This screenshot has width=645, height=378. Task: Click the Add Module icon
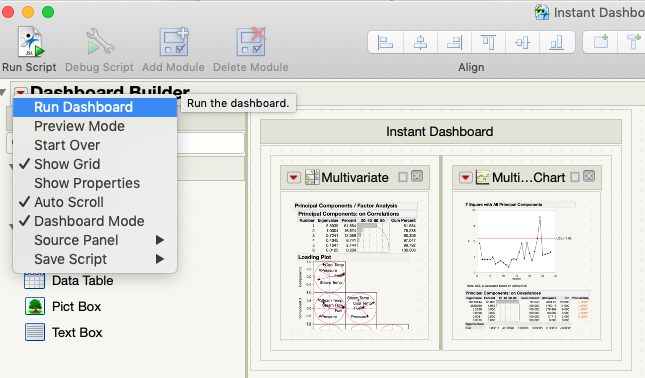click(x=174, y=42)
